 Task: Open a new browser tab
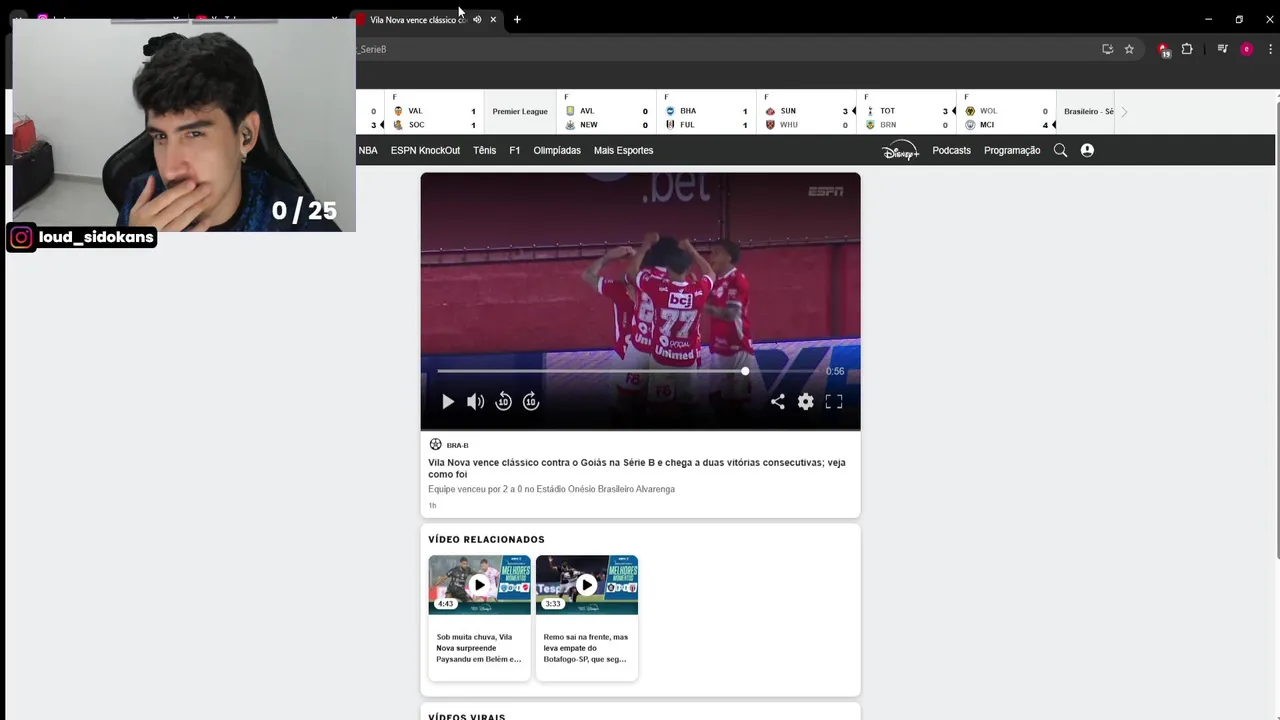(x=517, y=19)
